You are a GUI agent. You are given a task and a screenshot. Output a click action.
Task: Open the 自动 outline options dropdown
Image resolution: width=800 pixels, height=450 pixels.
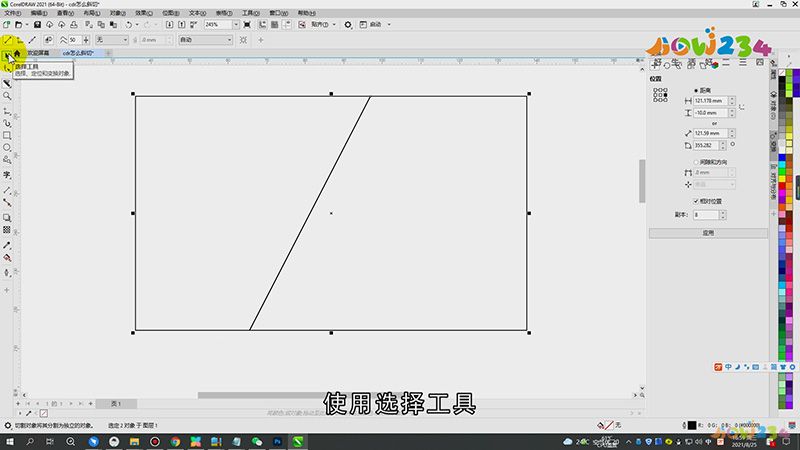[206, 40]
